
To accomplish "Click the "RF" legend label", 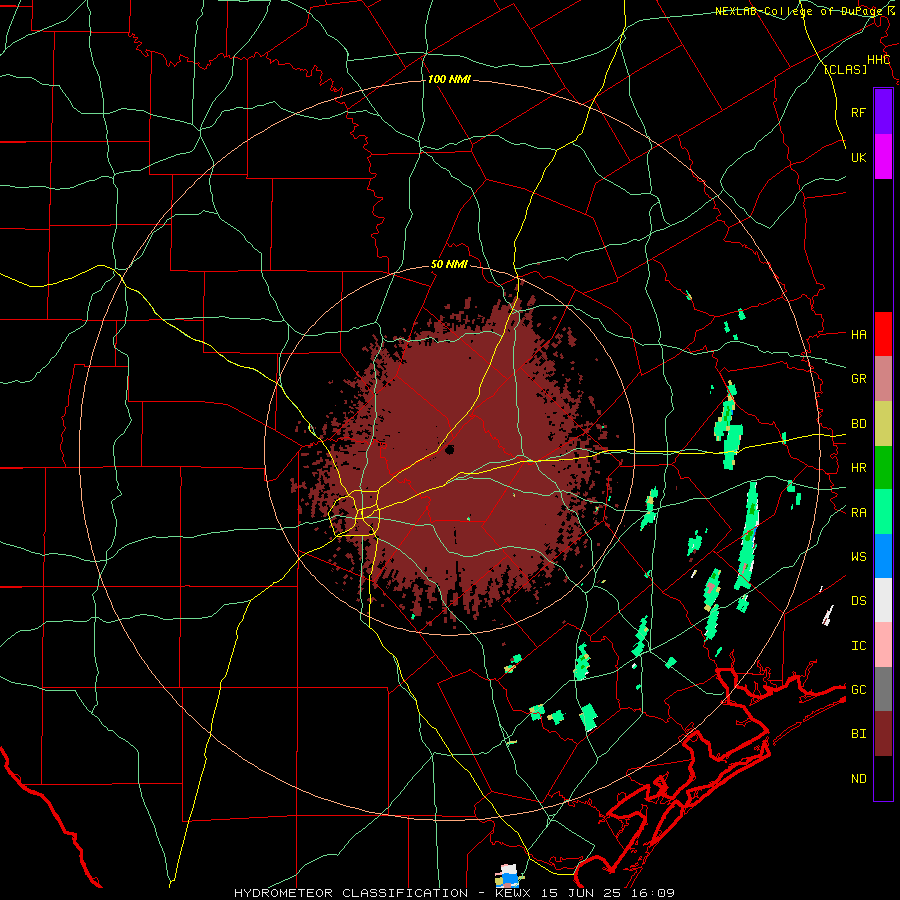I will click(858, 112).
